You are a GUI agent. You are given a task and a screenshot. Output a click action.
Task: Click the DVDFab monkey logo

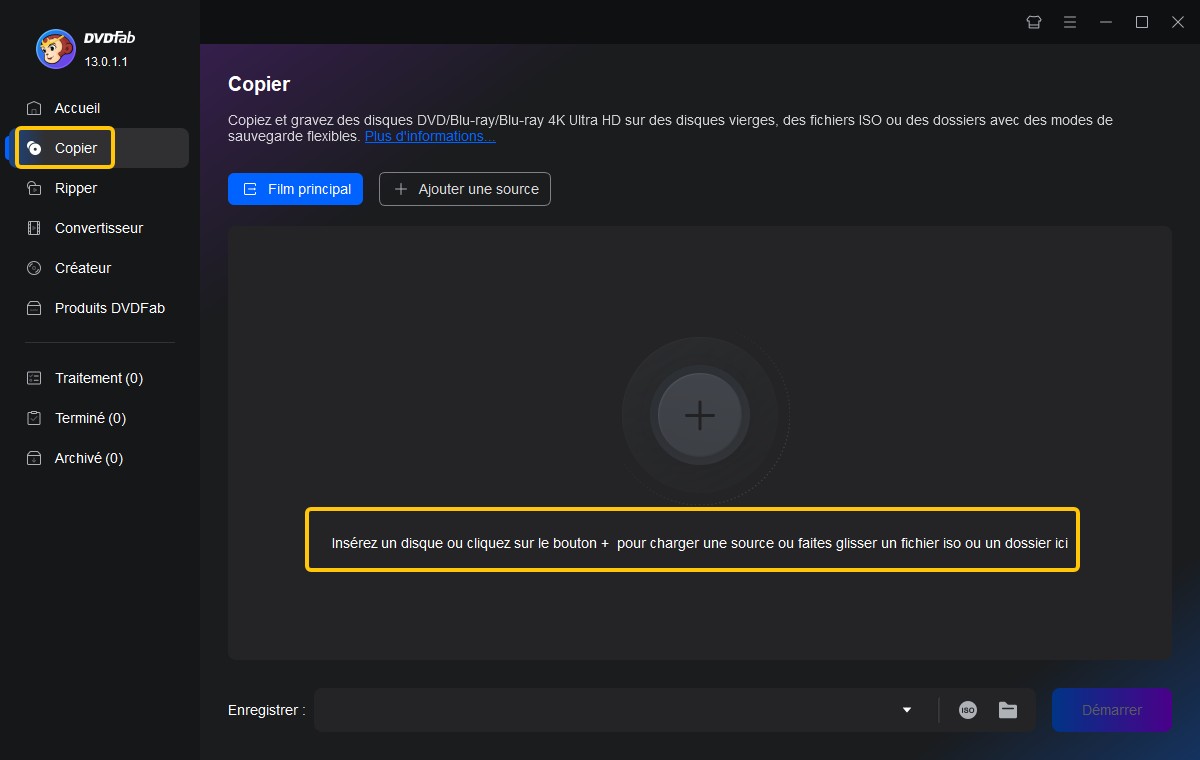[x=55, y=49]
